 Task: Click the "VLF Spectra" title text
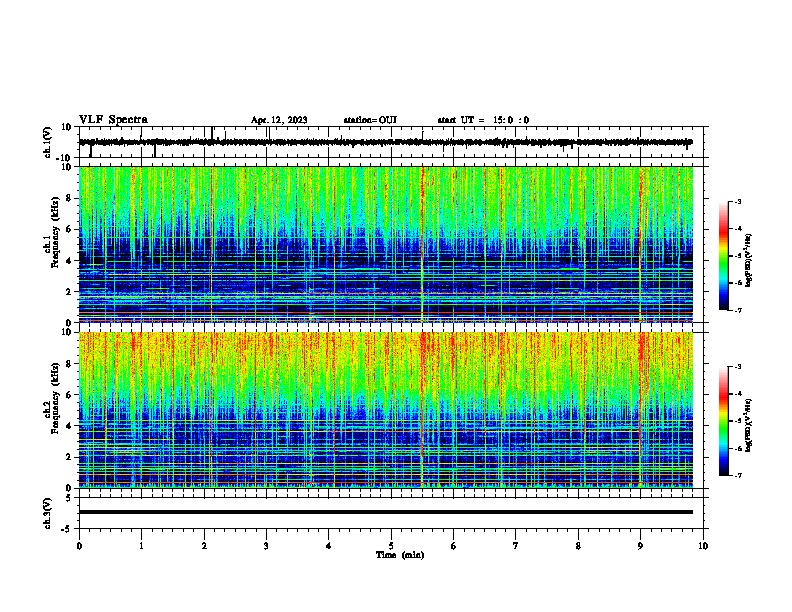[x=113, y=119]
